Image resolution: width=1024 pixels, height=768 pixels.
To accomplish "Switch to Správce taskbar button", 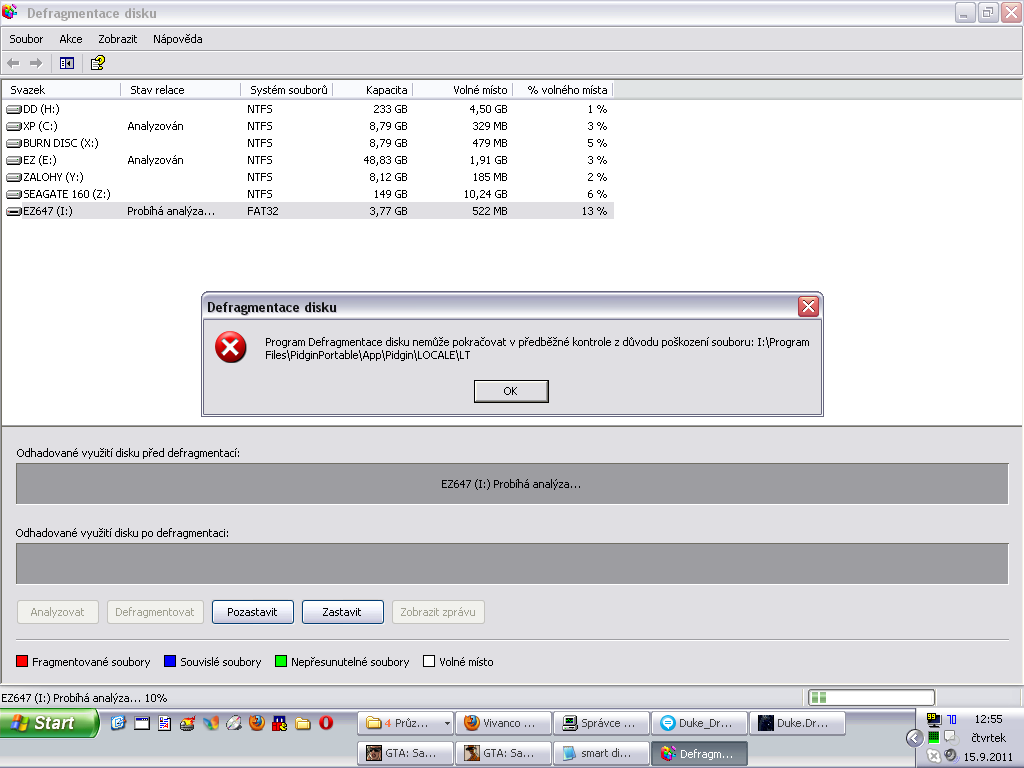I will click(601, 723).
